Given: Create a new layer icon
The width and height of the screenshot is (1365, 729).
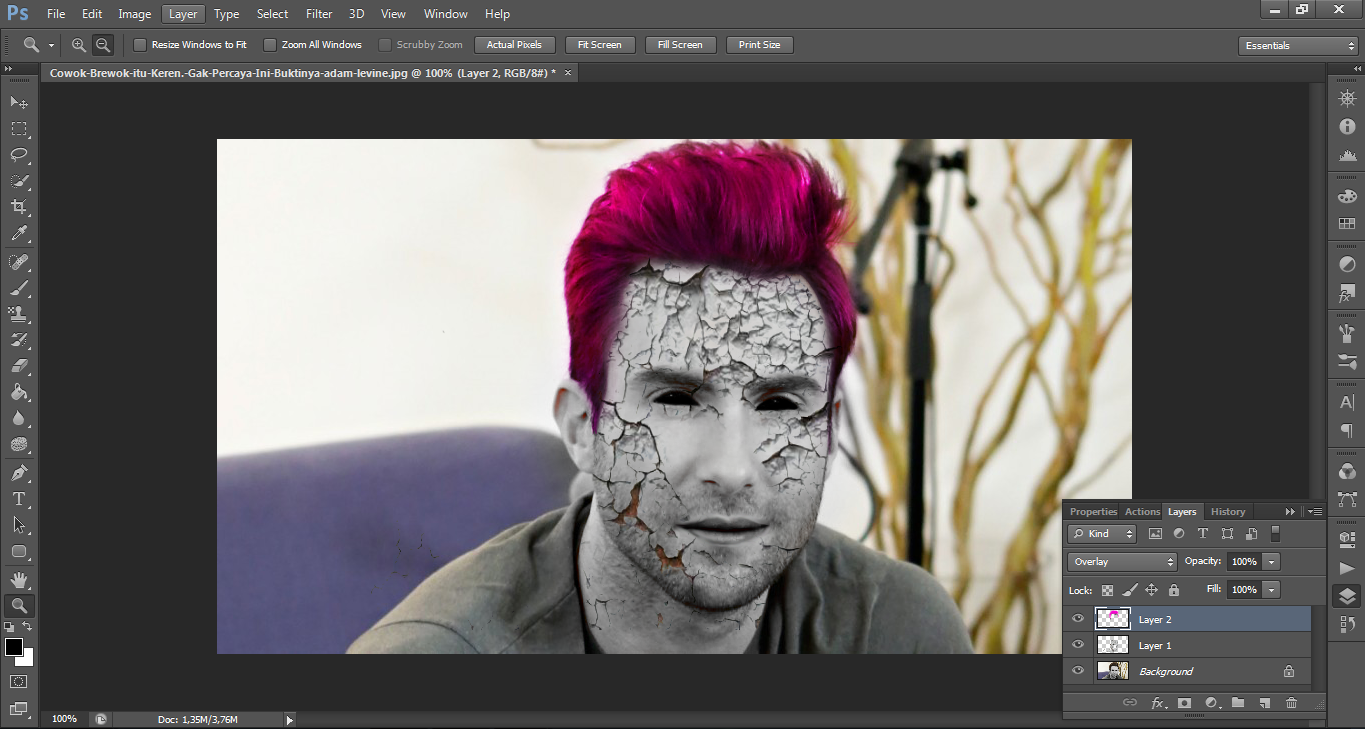Looking at the screenshot, I should point(1264,703).
